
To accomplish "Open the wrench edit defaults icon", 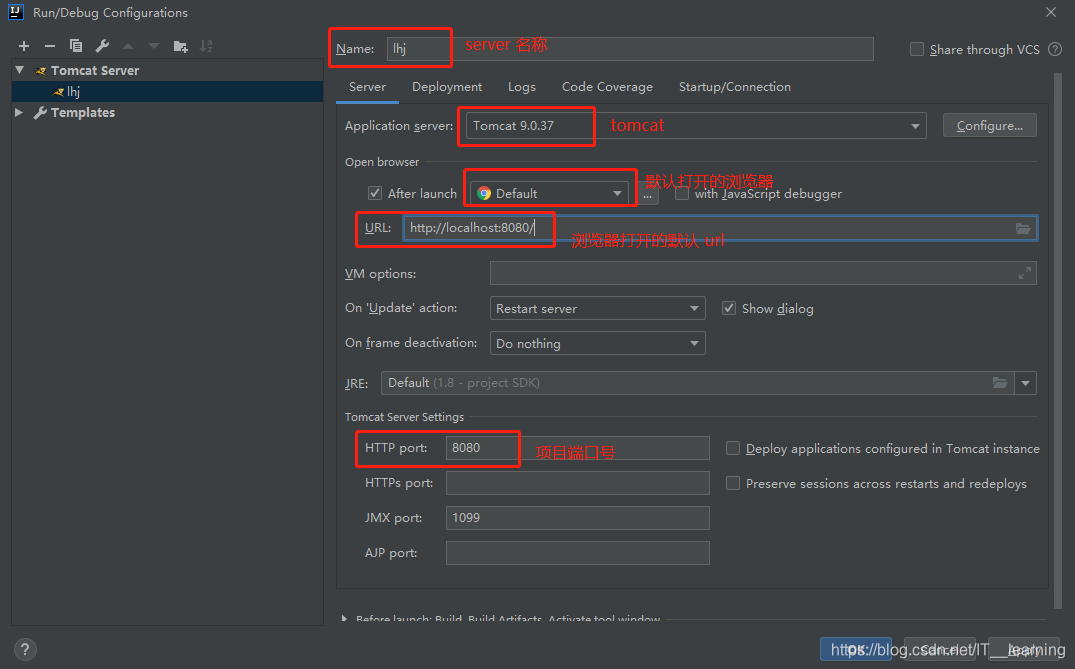I will (102, 46).
